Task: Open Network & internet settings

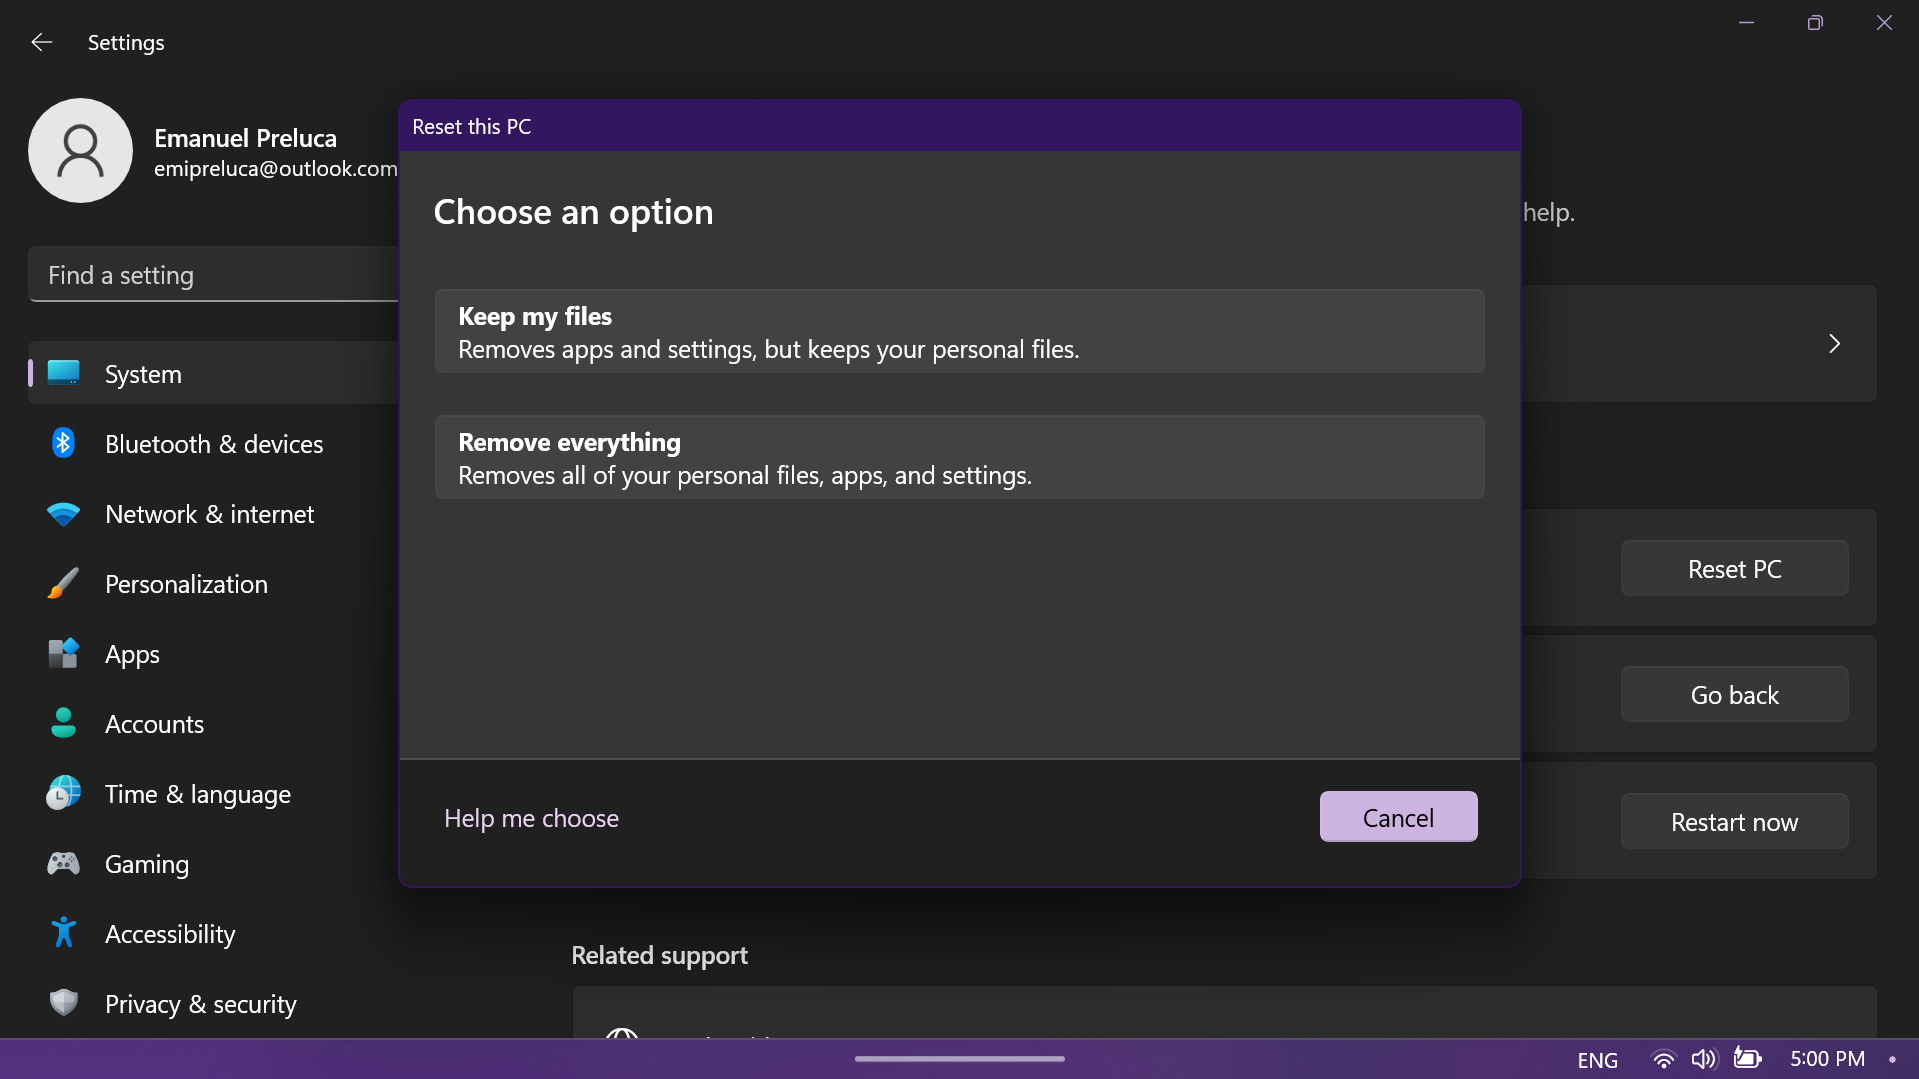Action: pyautogui.click(x=63, y=513)
